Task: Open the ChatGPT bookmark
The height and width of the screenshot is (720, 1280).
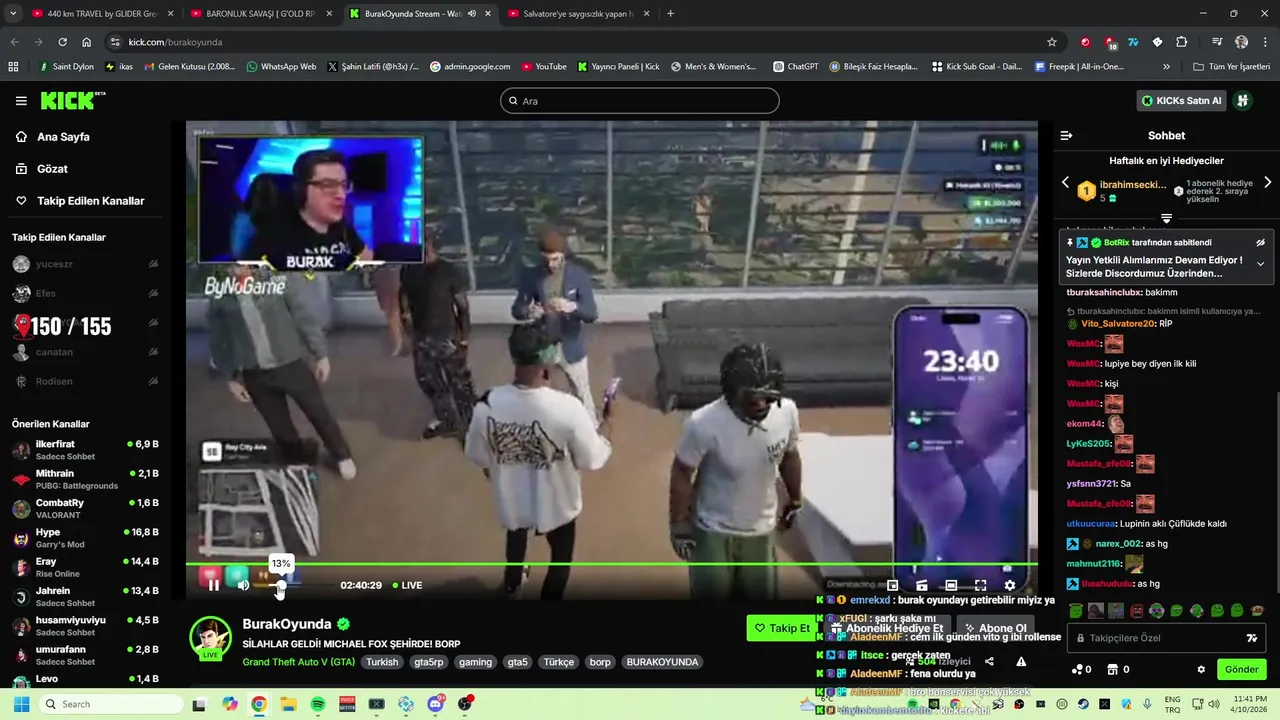Action: [x=795, y=67]
